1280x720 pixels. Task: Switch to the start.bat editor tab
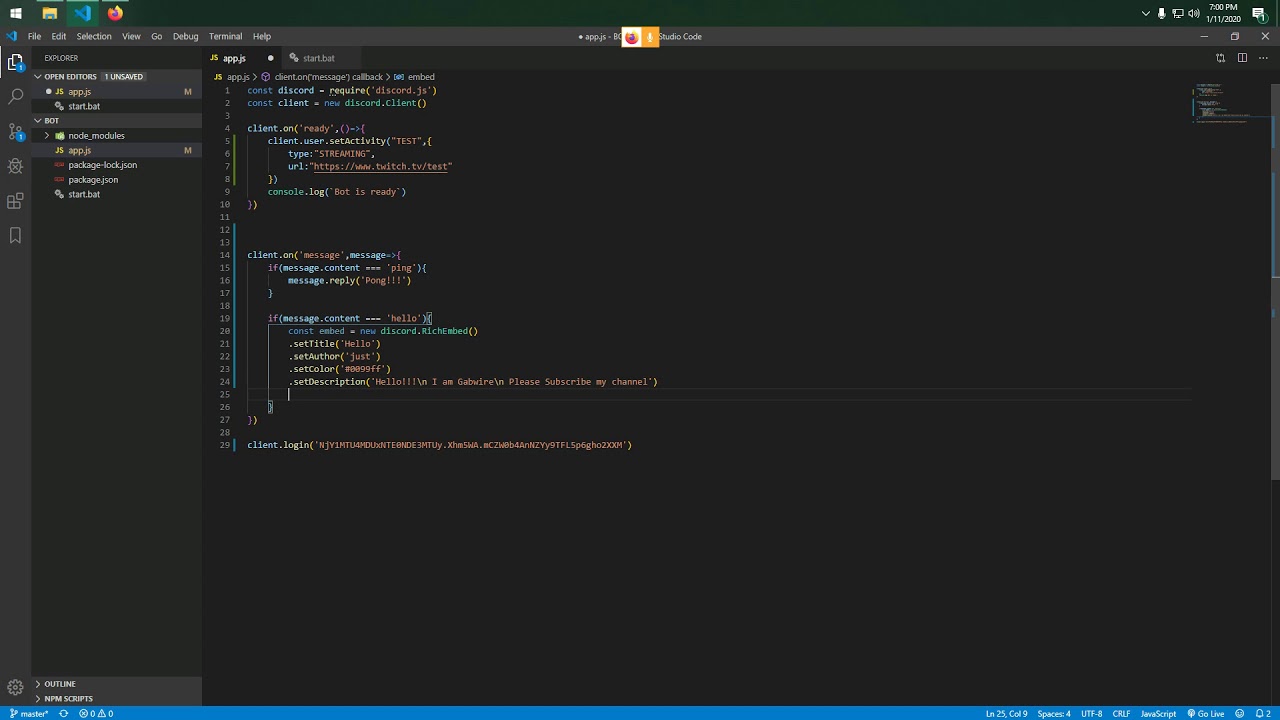319,58
